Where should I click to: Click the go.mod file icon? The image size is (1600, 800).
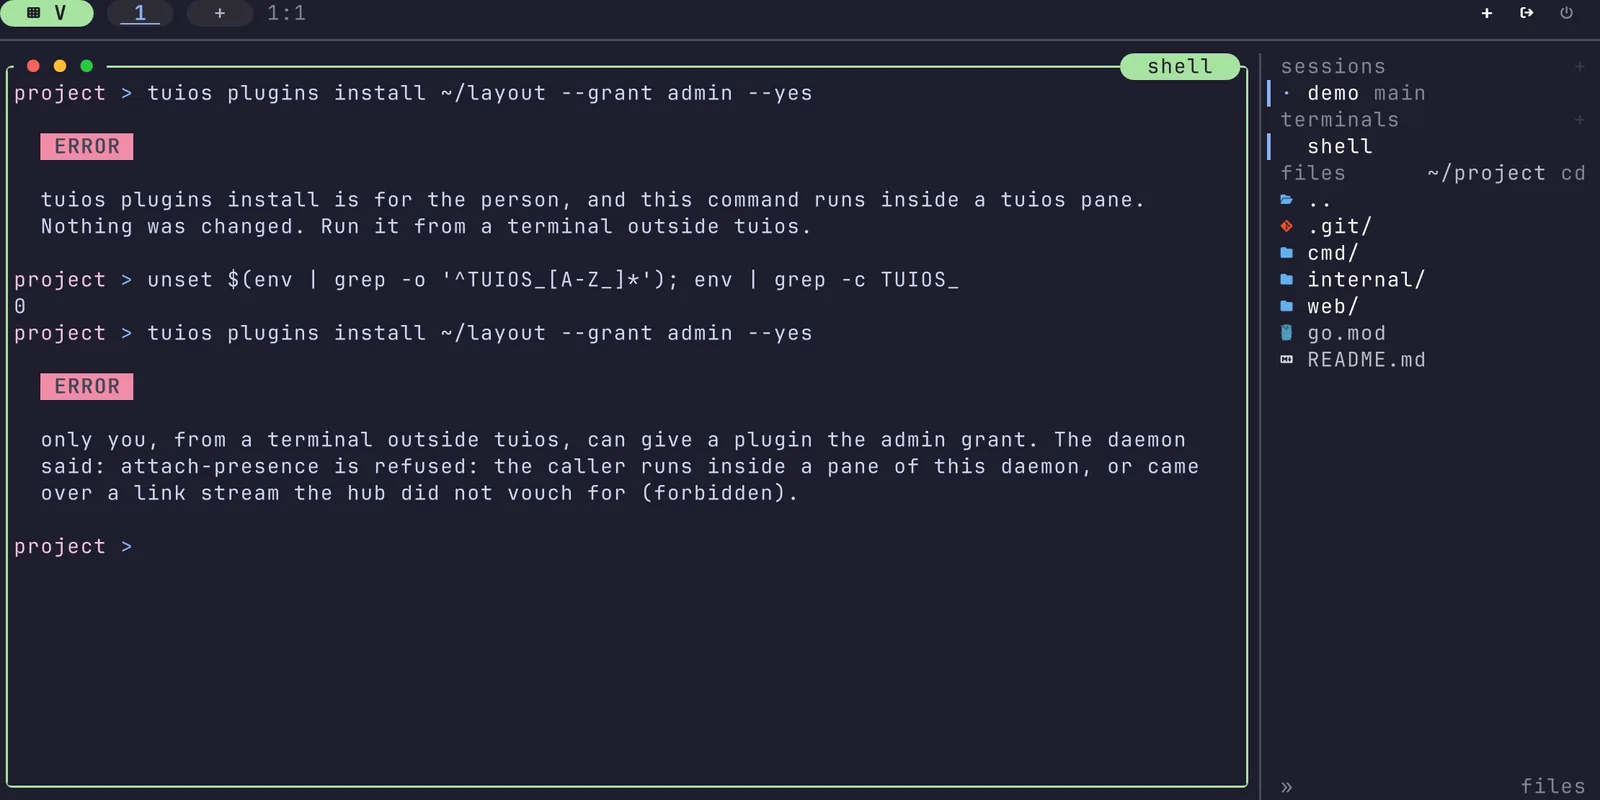coord(1287,333)
